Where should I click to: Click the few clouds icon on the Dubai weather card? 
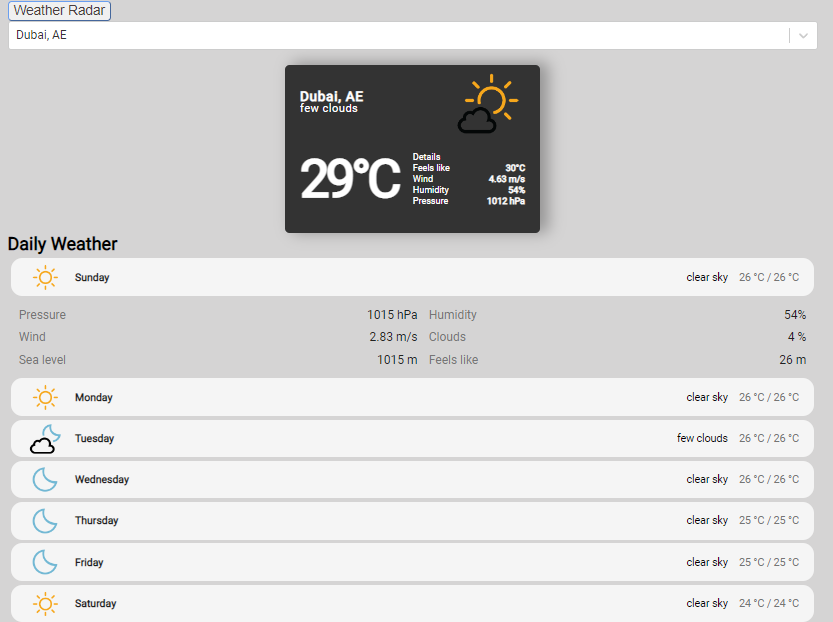(490, 102)
